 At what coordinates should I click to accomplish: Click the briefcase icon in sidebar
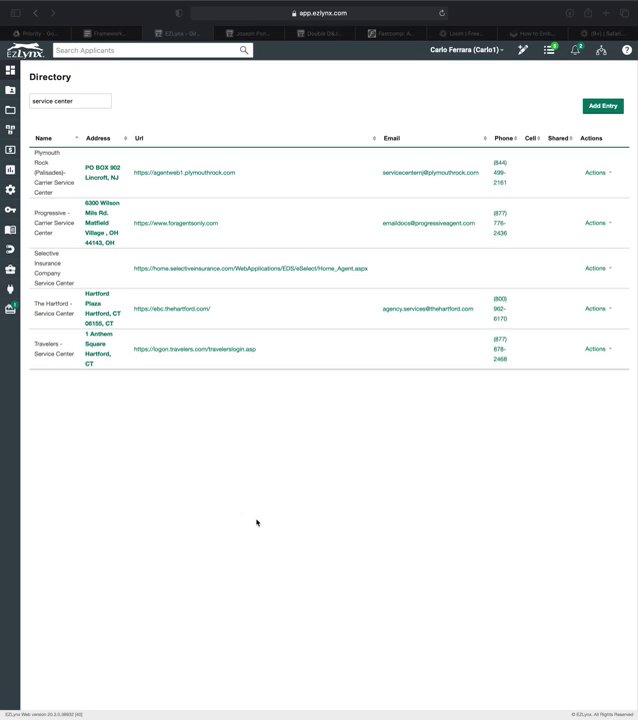click(10, 269)
